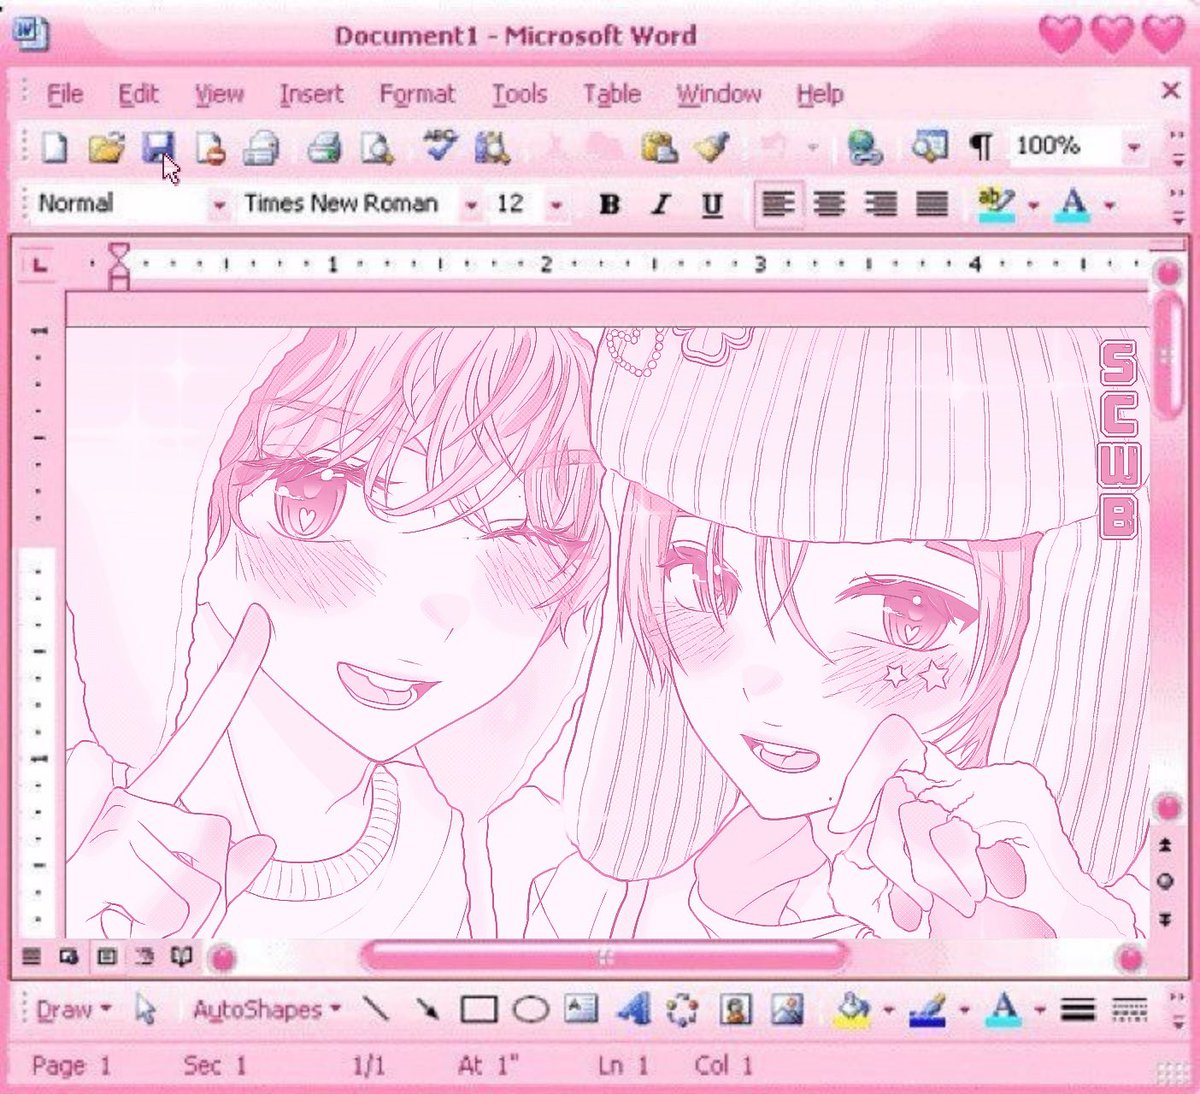Go to the previous page with double-up arrow
This screenshot has height=1094, width=1200.
[1165, 846]
